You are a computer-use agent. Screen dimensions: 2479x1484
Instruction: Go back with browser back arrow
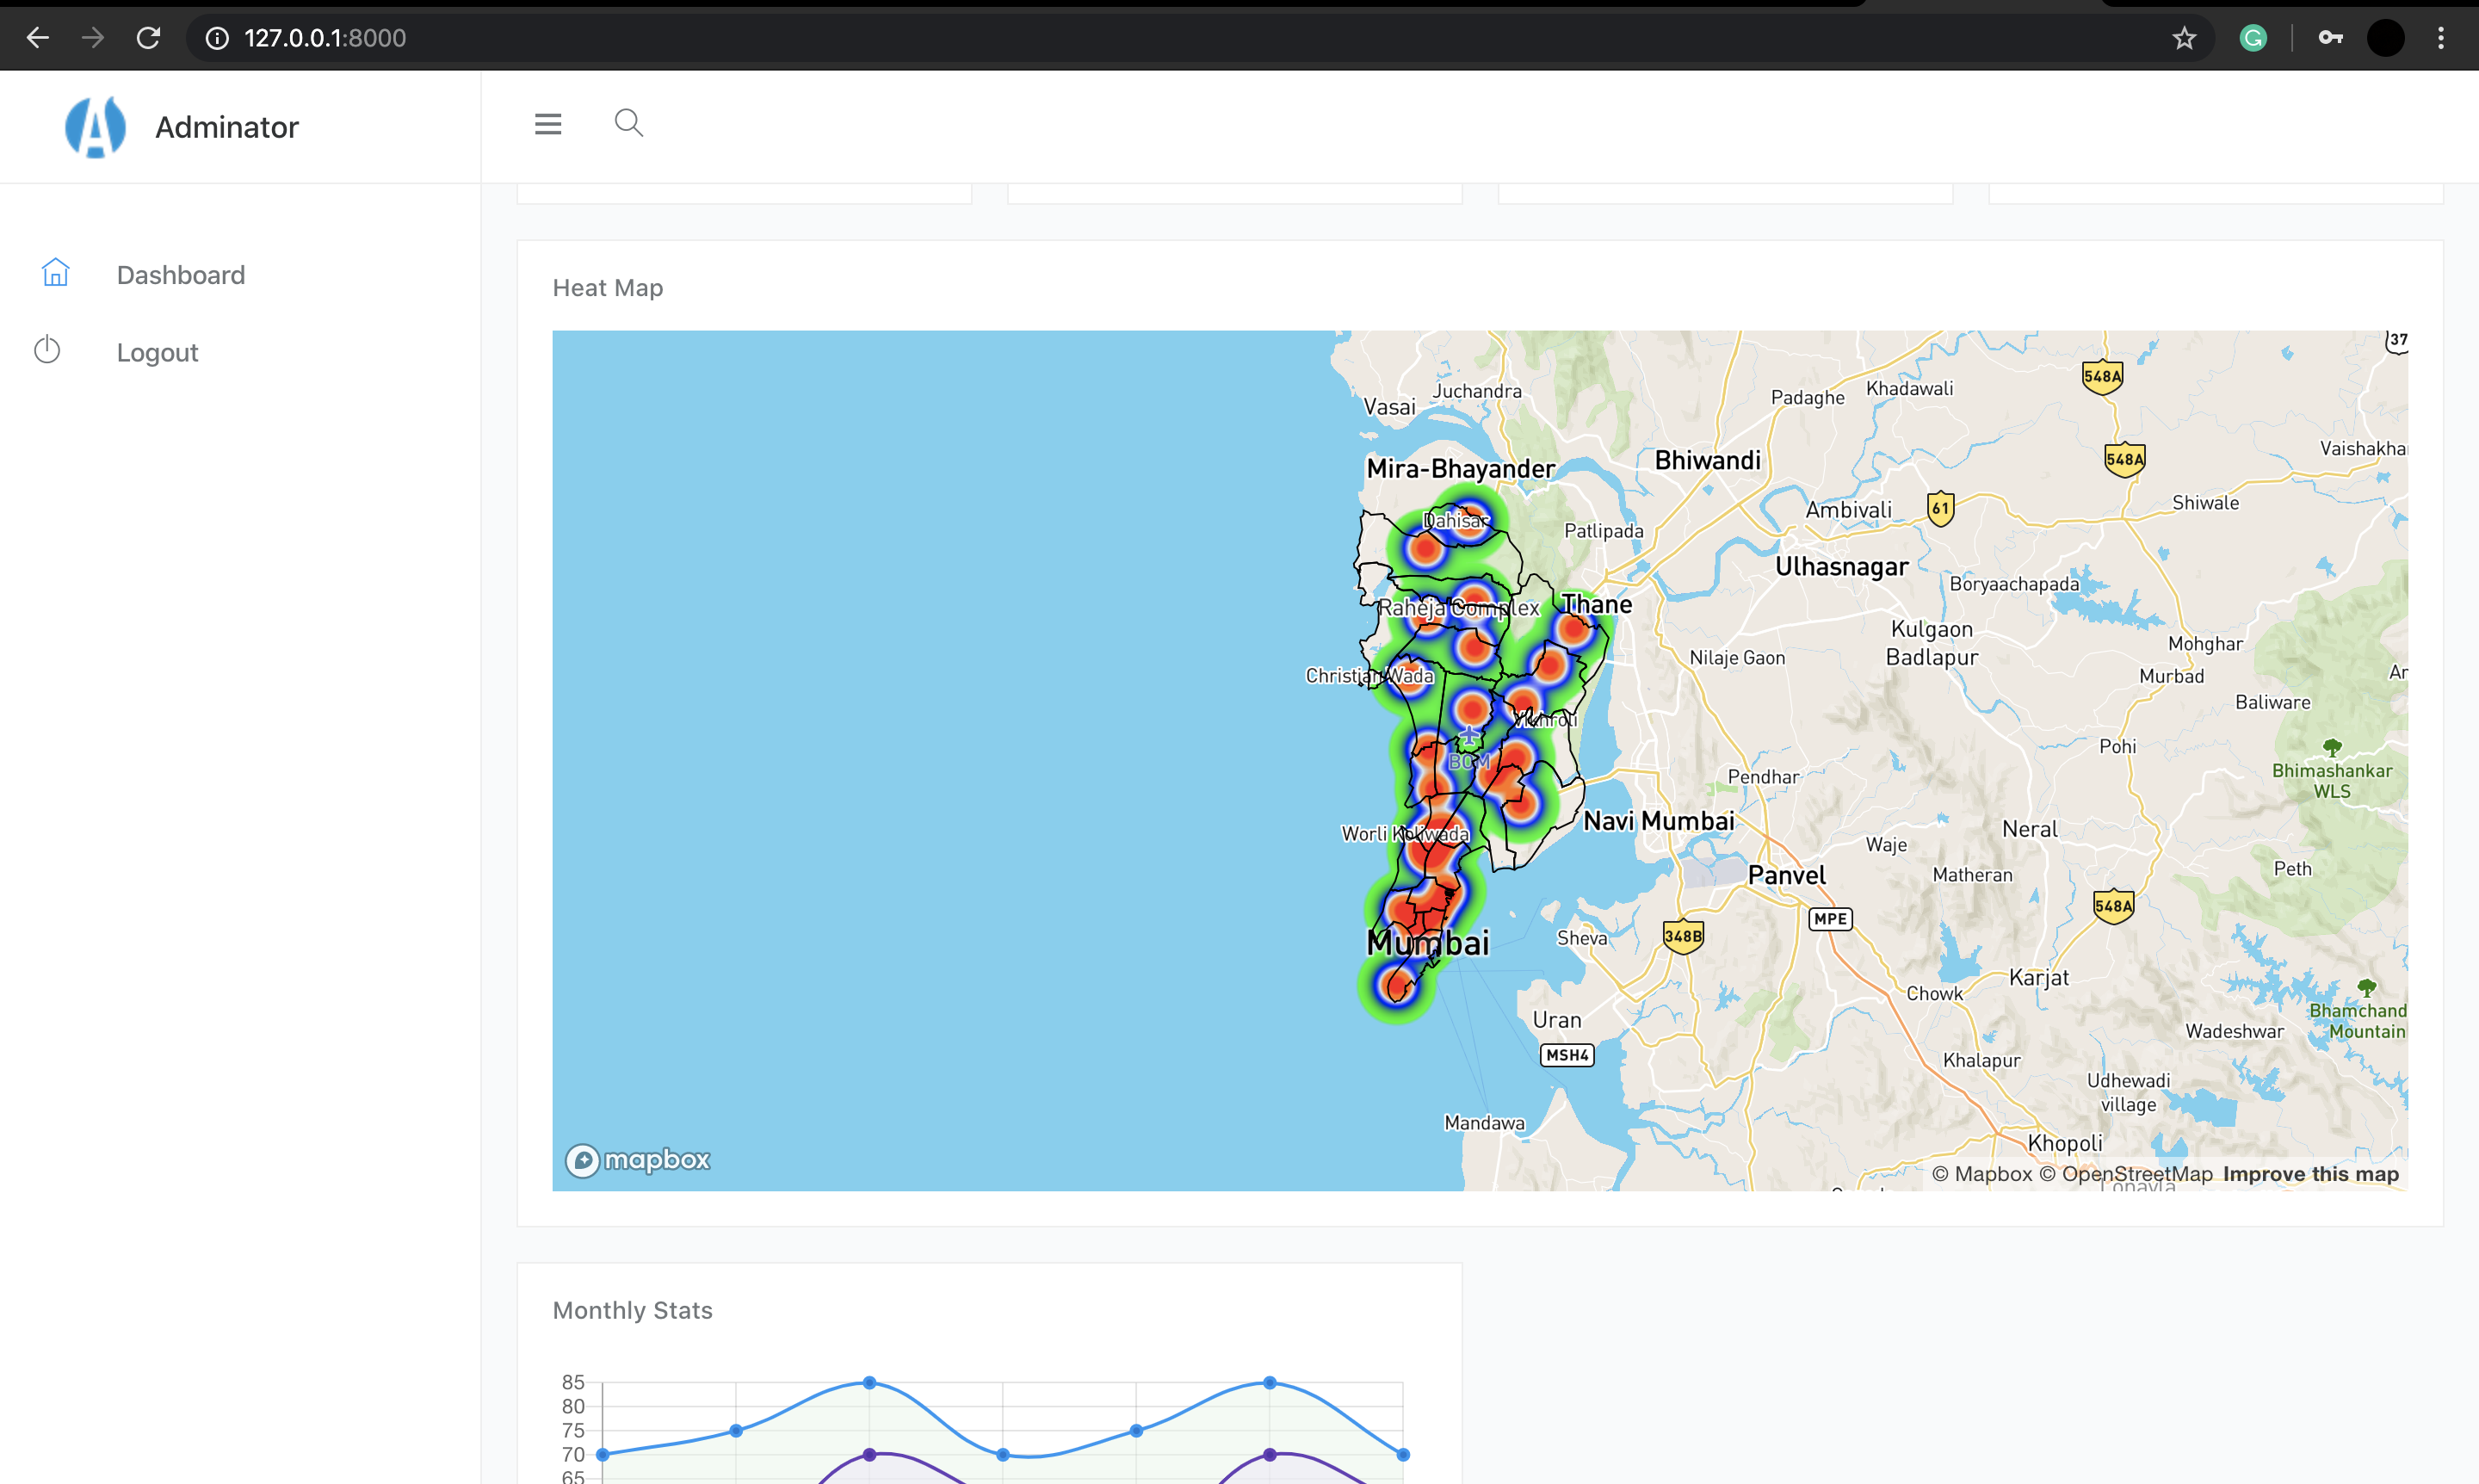click(38, 38)
